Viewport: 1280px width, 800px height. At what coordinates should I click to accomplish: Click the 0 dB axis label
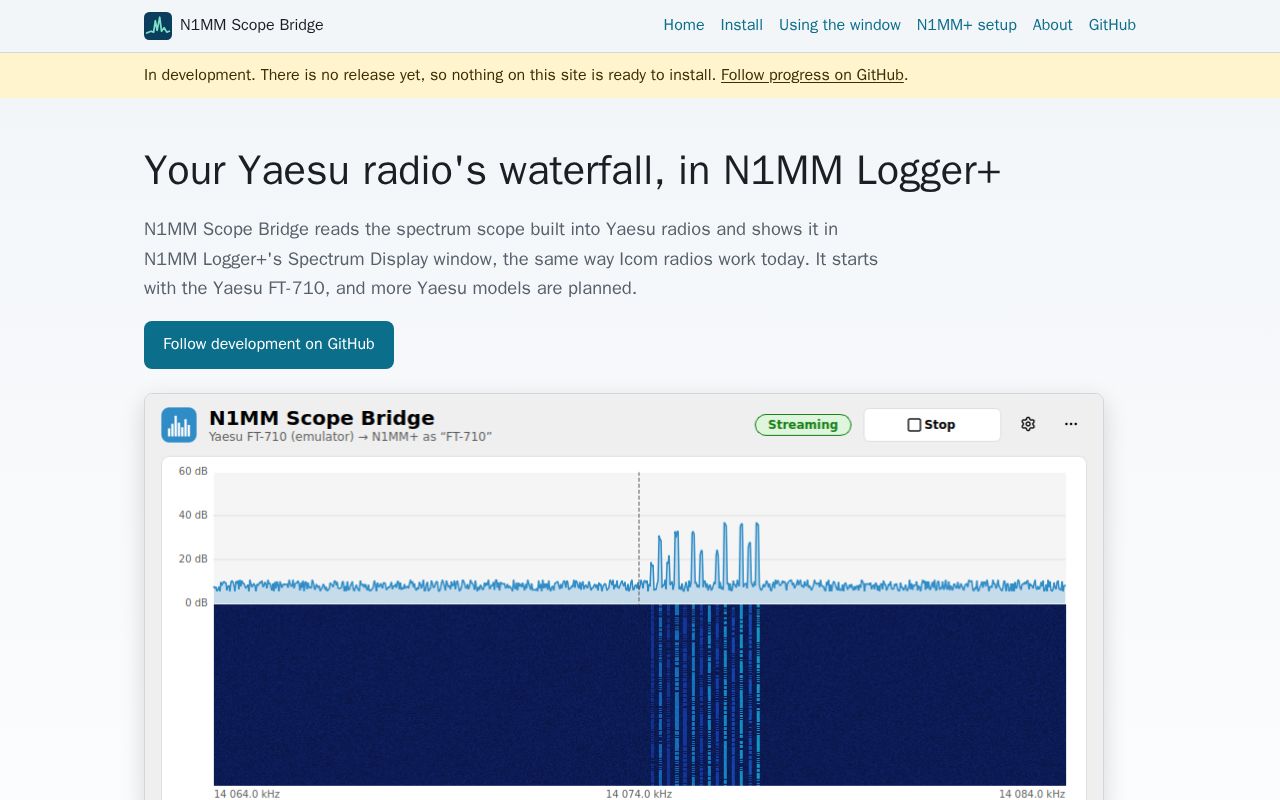196,603
